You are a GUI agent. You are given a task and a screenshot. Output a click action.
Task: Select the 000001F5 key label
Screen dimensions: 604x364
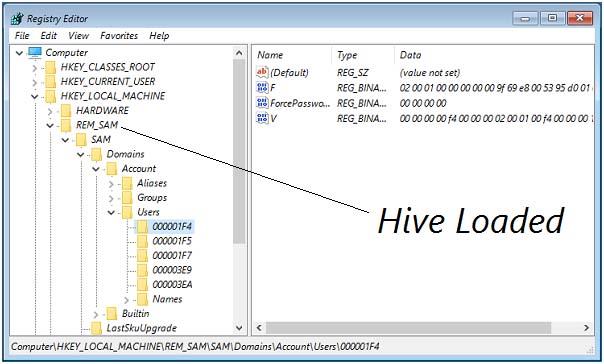click(172, 242)
